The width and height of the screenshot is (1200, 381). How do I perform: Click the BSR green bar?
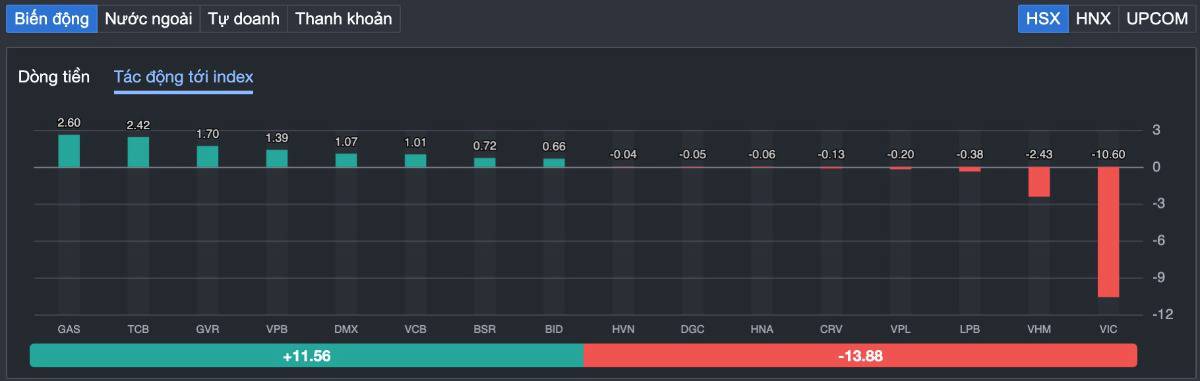[485, 162]
